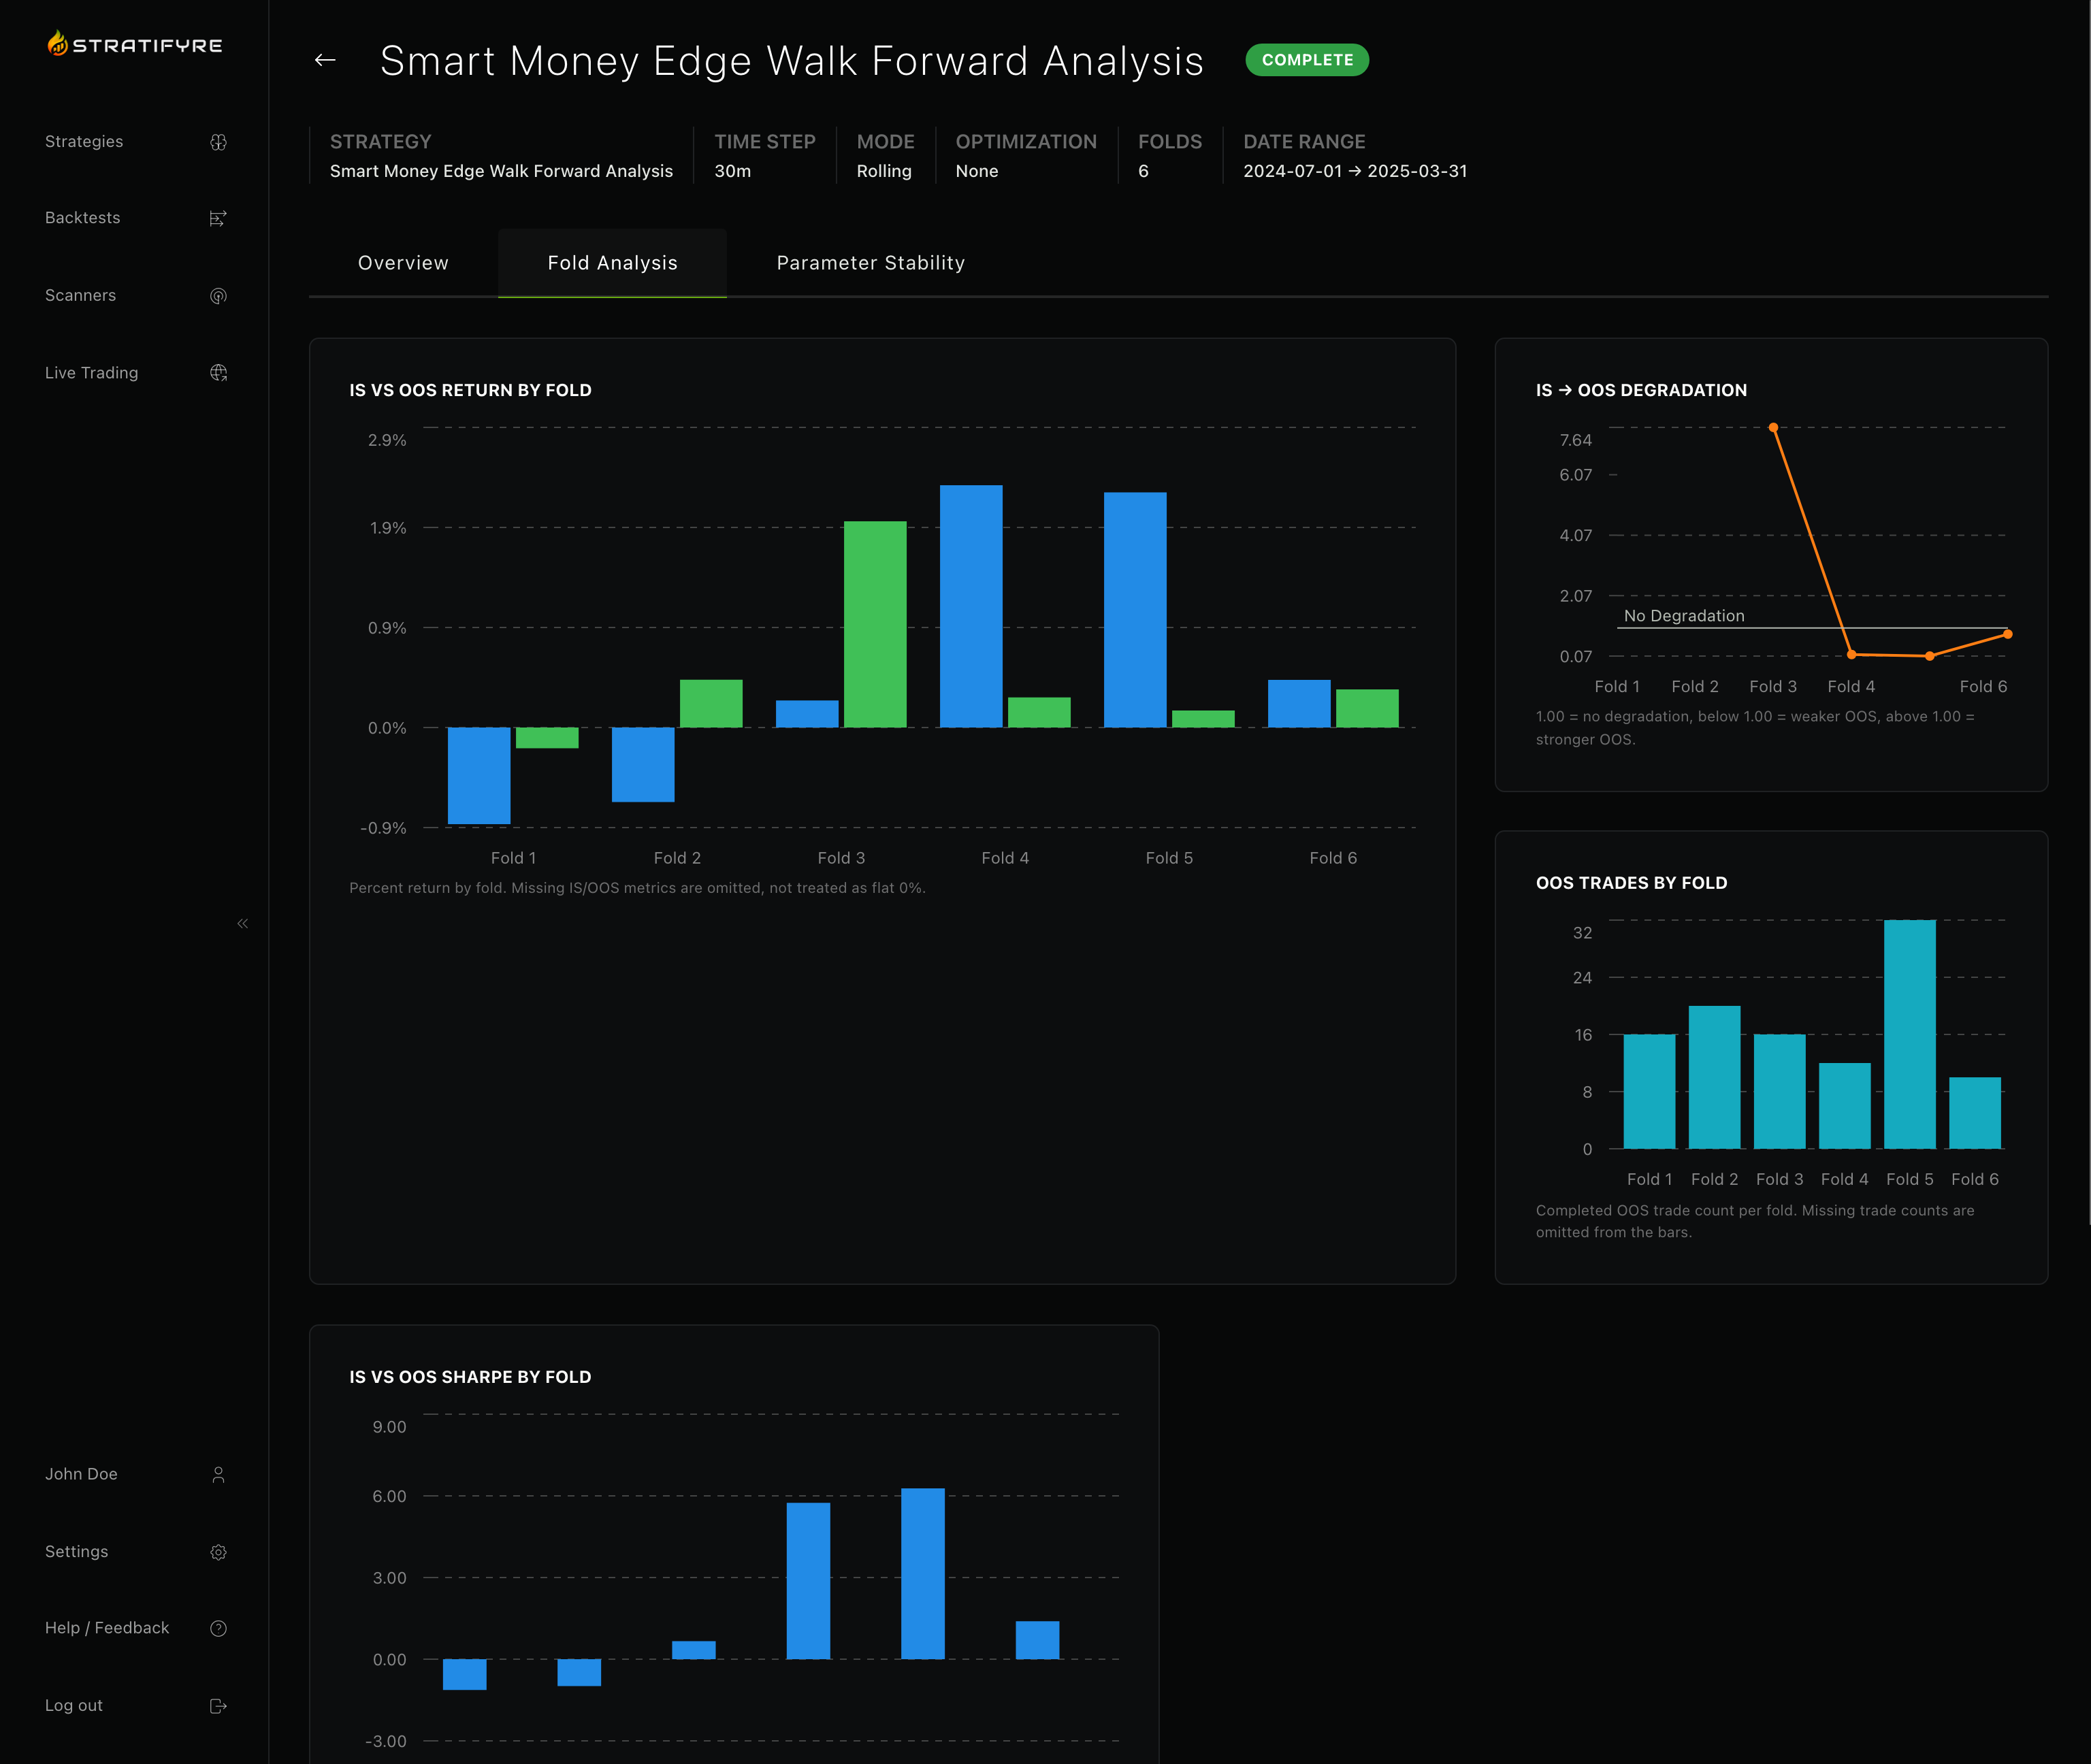Click the John Doe user icon
The width and height of the screenshot is (2091, 1764).
218,1475
